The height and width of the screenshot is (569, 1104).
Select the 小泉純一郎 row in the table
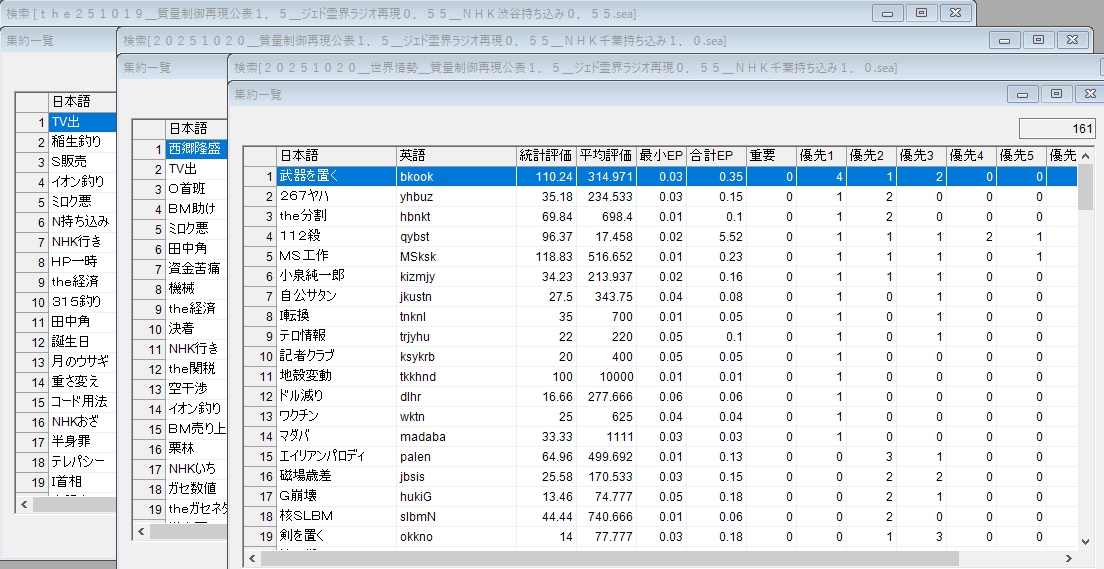(x=336, y=276)
